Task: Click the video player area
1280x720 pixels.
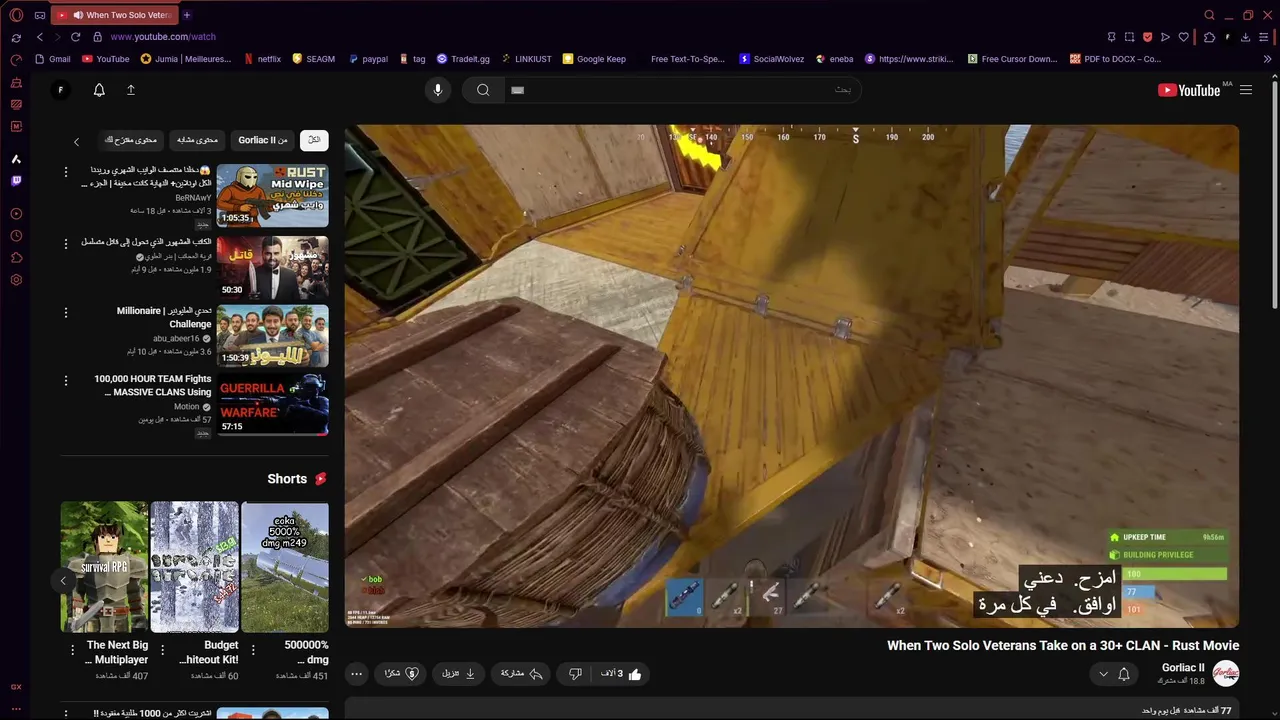Action: point(792,376)
